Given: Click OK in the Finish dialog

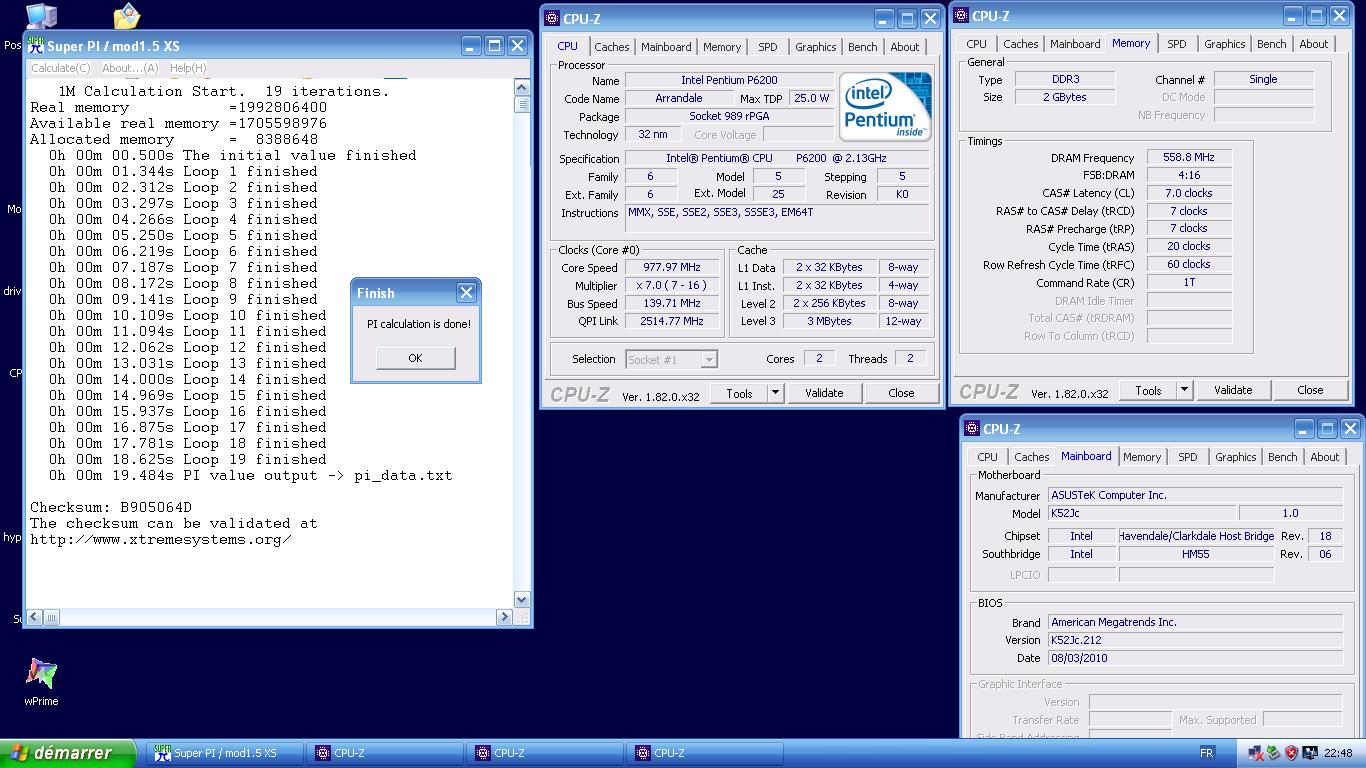Looking at the screenshot, I should pyautogui.click(x=415, y=358).
